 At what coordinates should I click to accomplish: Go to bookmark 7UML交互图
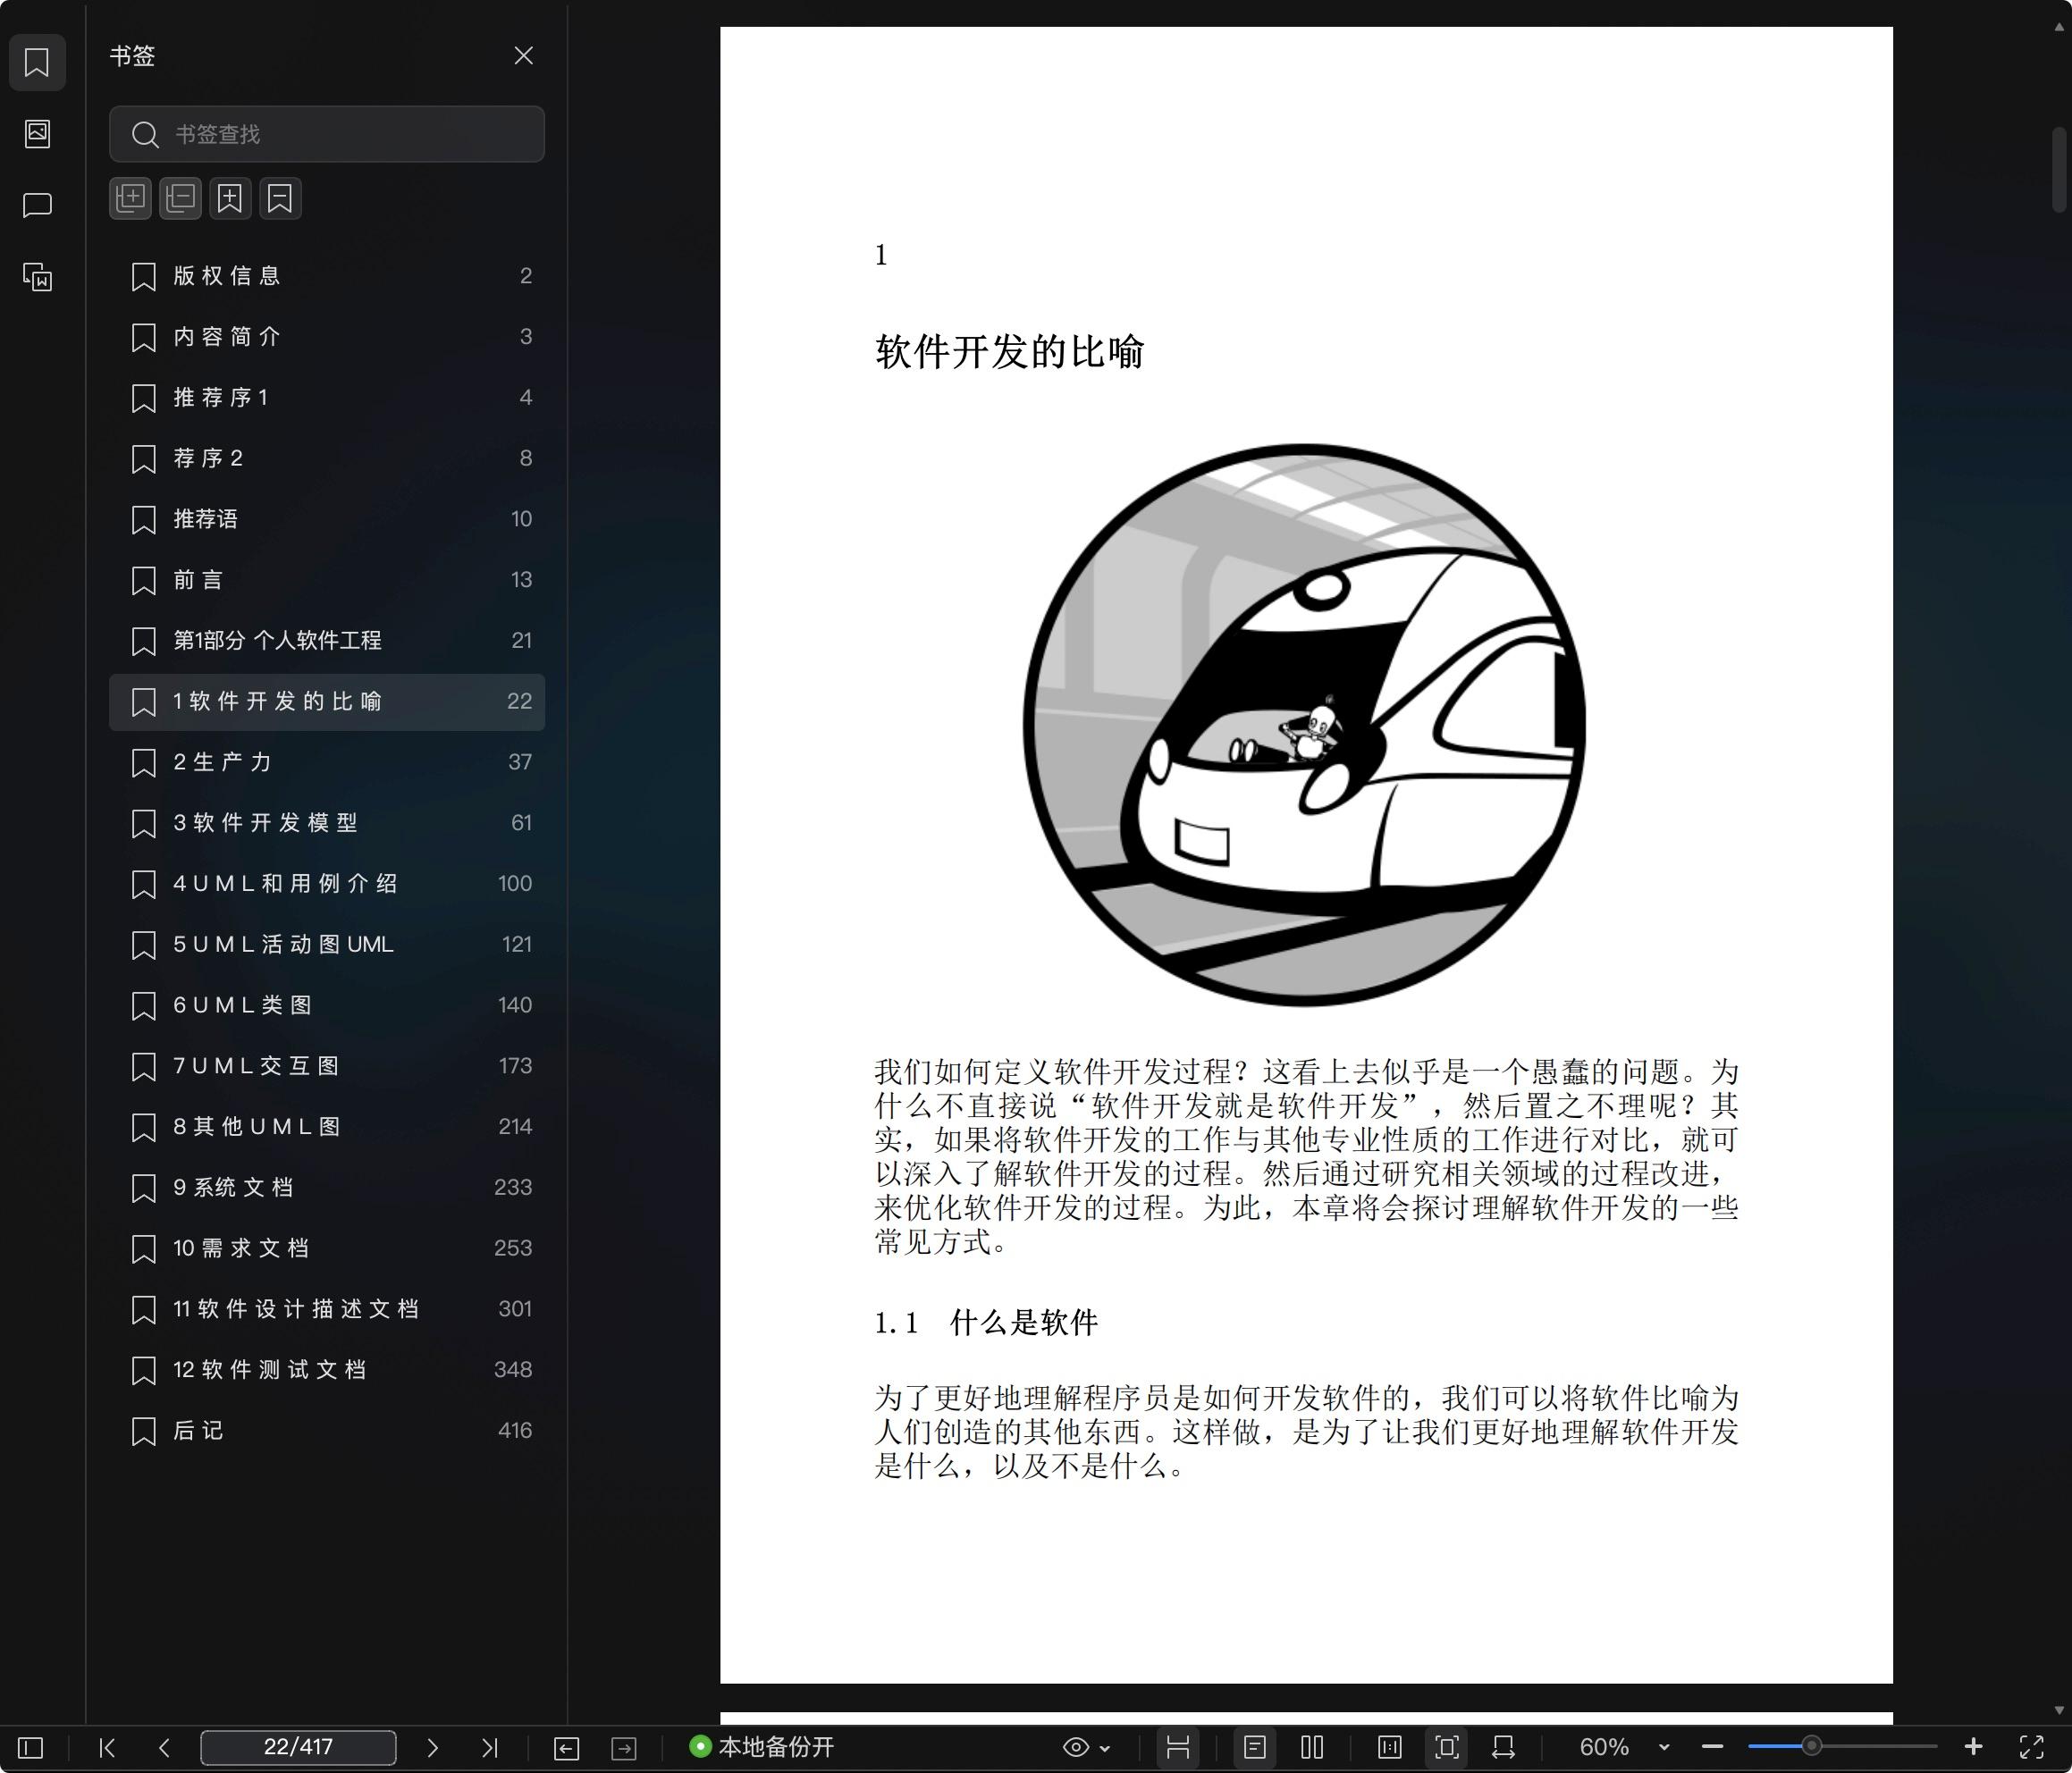click(327, 1066)
